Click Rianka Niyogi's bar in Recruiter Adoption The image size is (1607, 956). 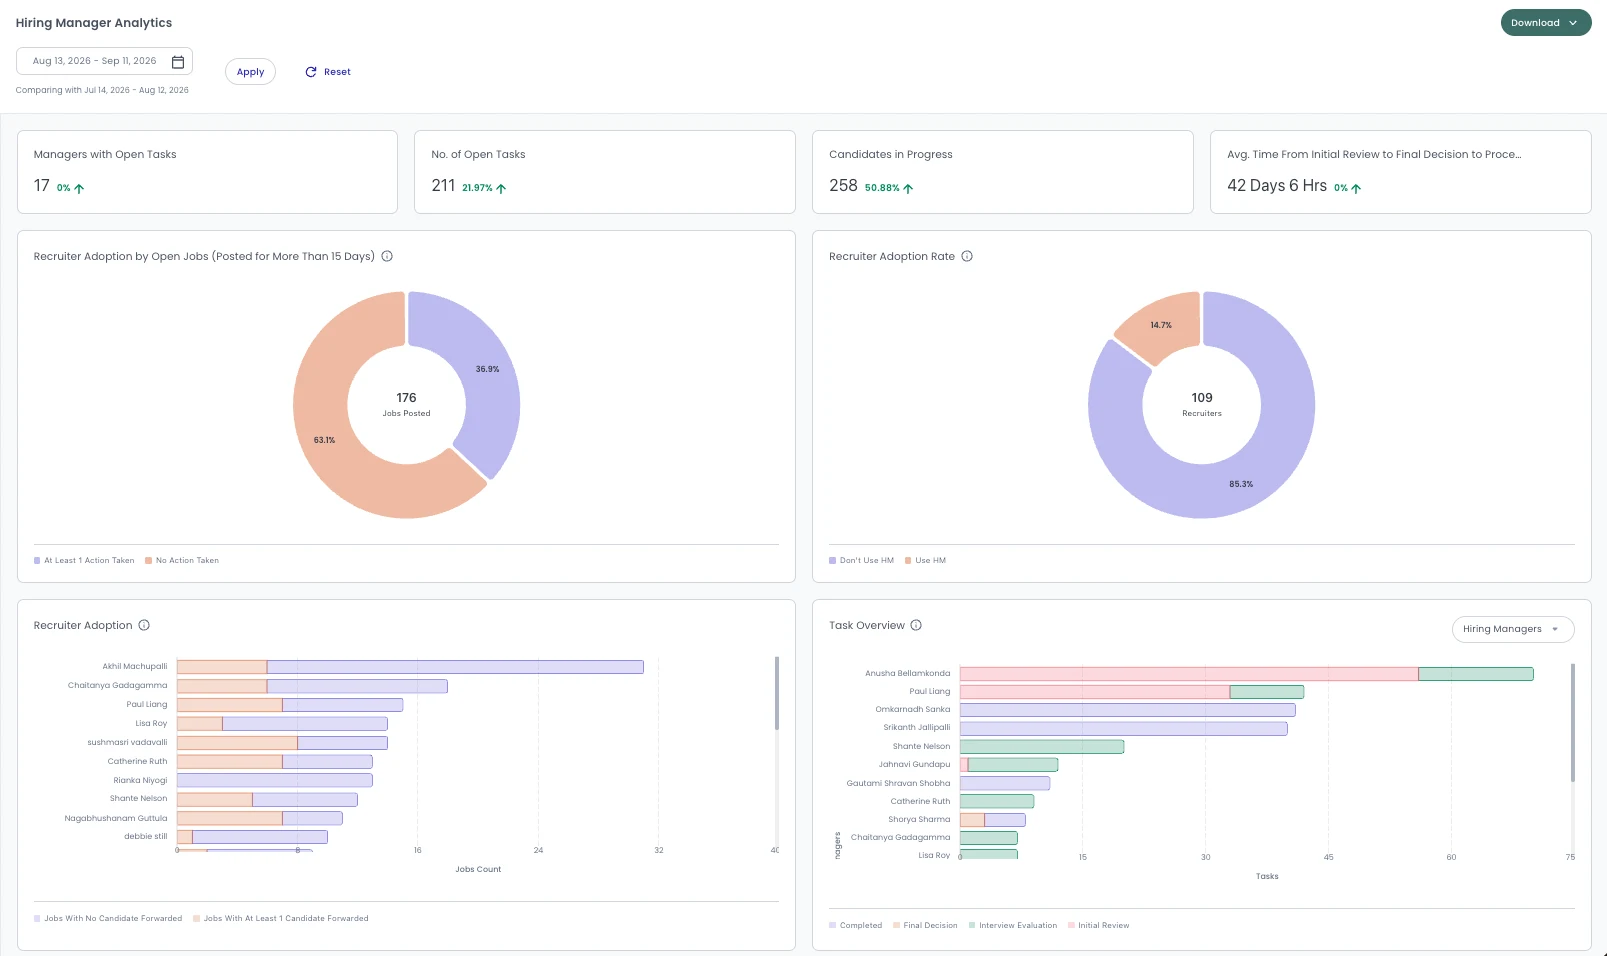click(x=275, y=780)
